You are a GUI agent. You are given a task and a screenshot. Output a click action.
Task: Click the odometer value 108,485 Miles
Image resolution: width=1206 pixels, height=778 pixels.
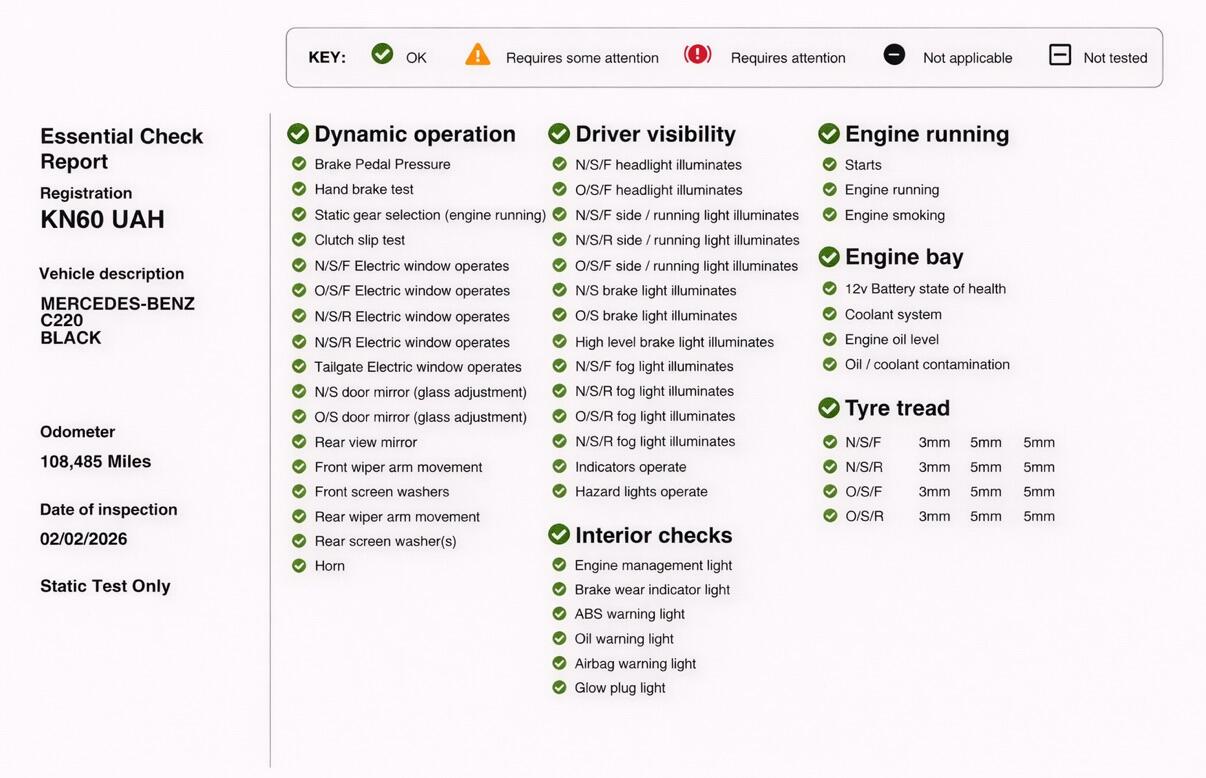(x=95, y=462)
